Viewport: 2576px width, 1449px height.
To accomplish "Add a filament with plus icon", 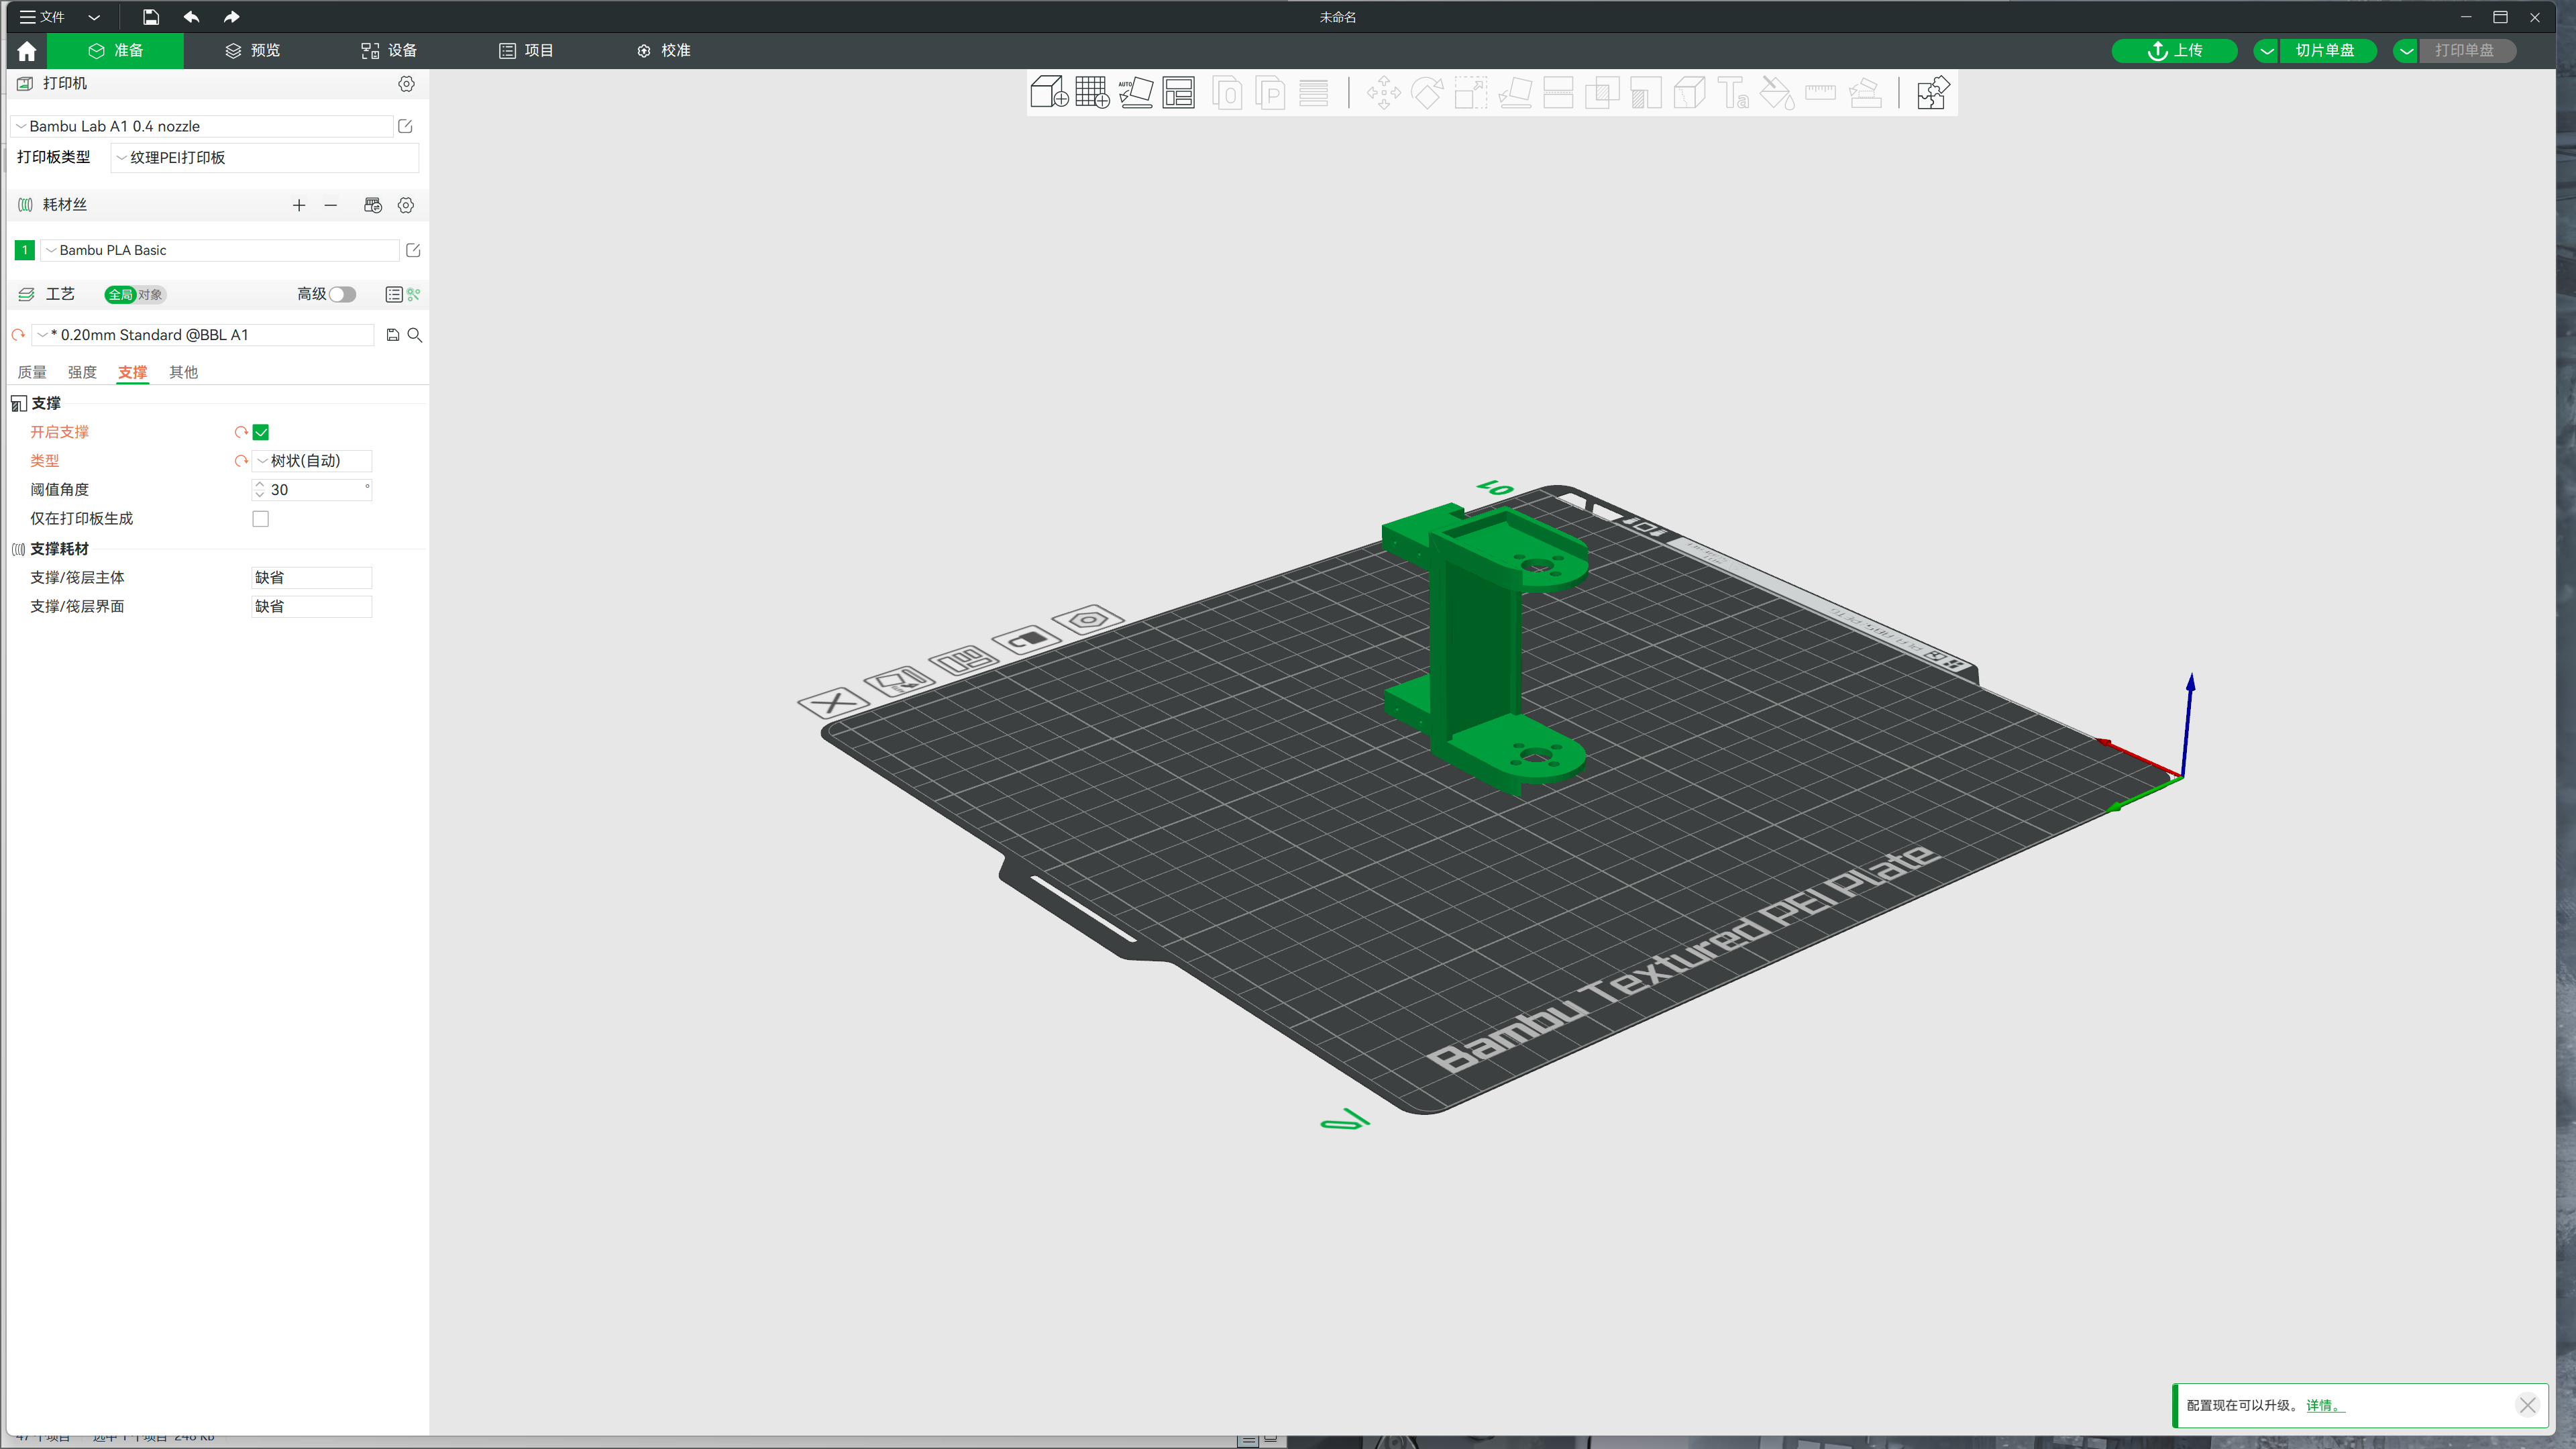I will [298, 205].
